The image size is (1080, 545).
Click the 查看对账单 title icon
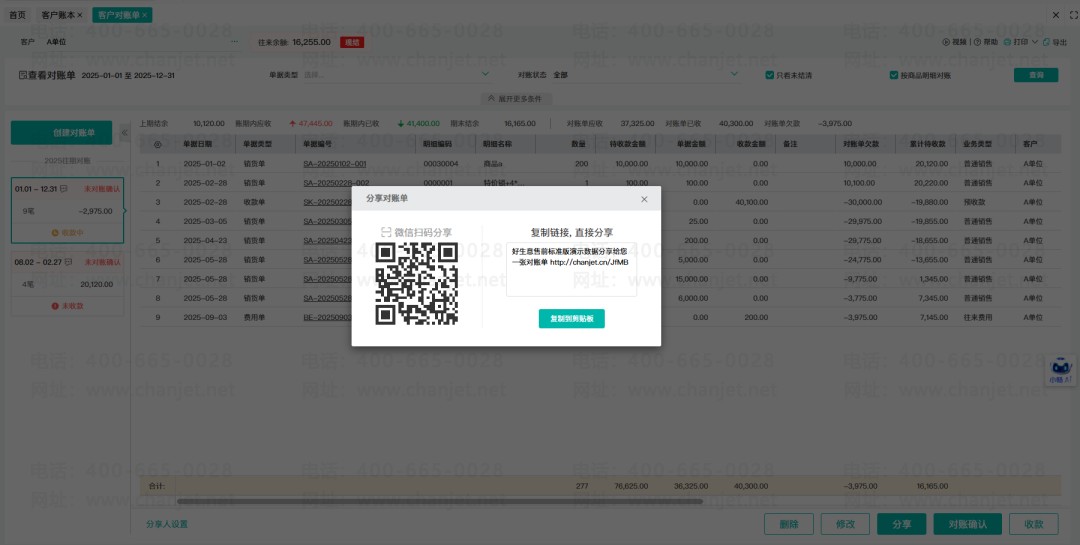[23, 75]
